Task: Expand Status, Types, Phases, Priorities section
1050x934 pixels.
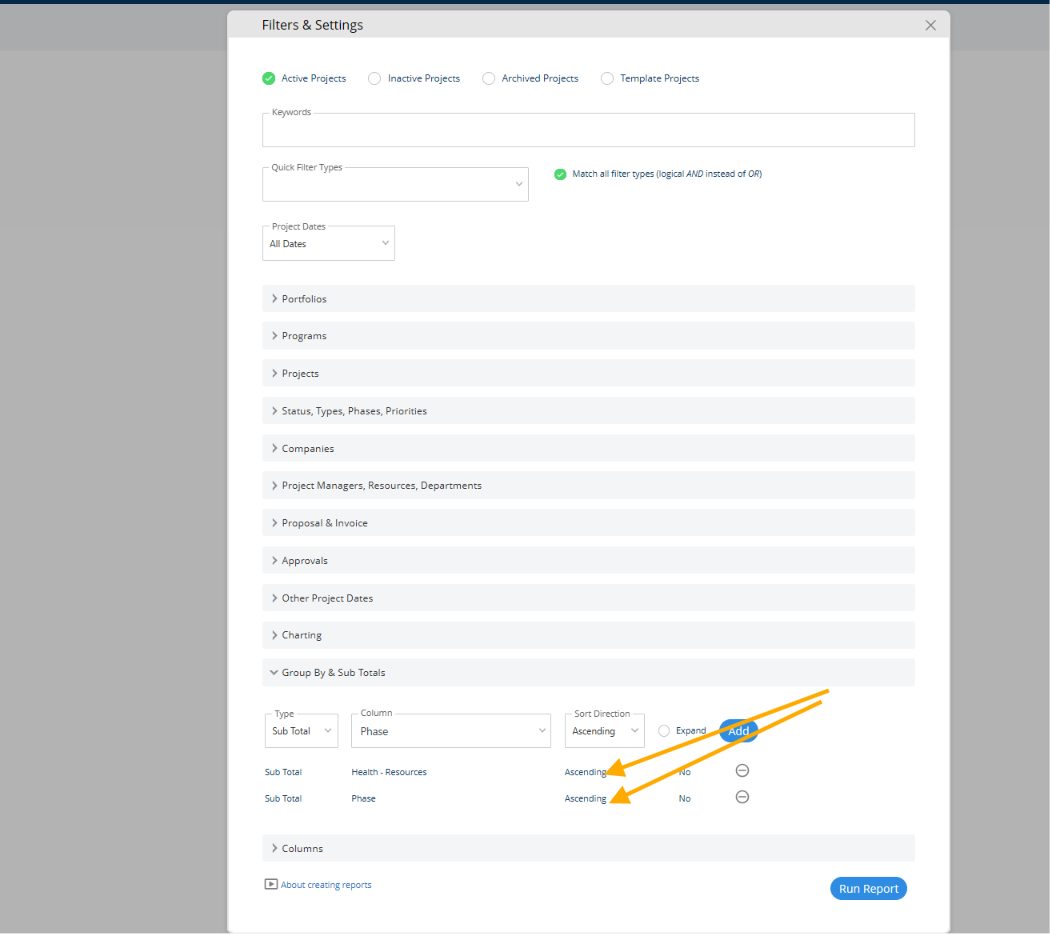Action: (588, 410)
